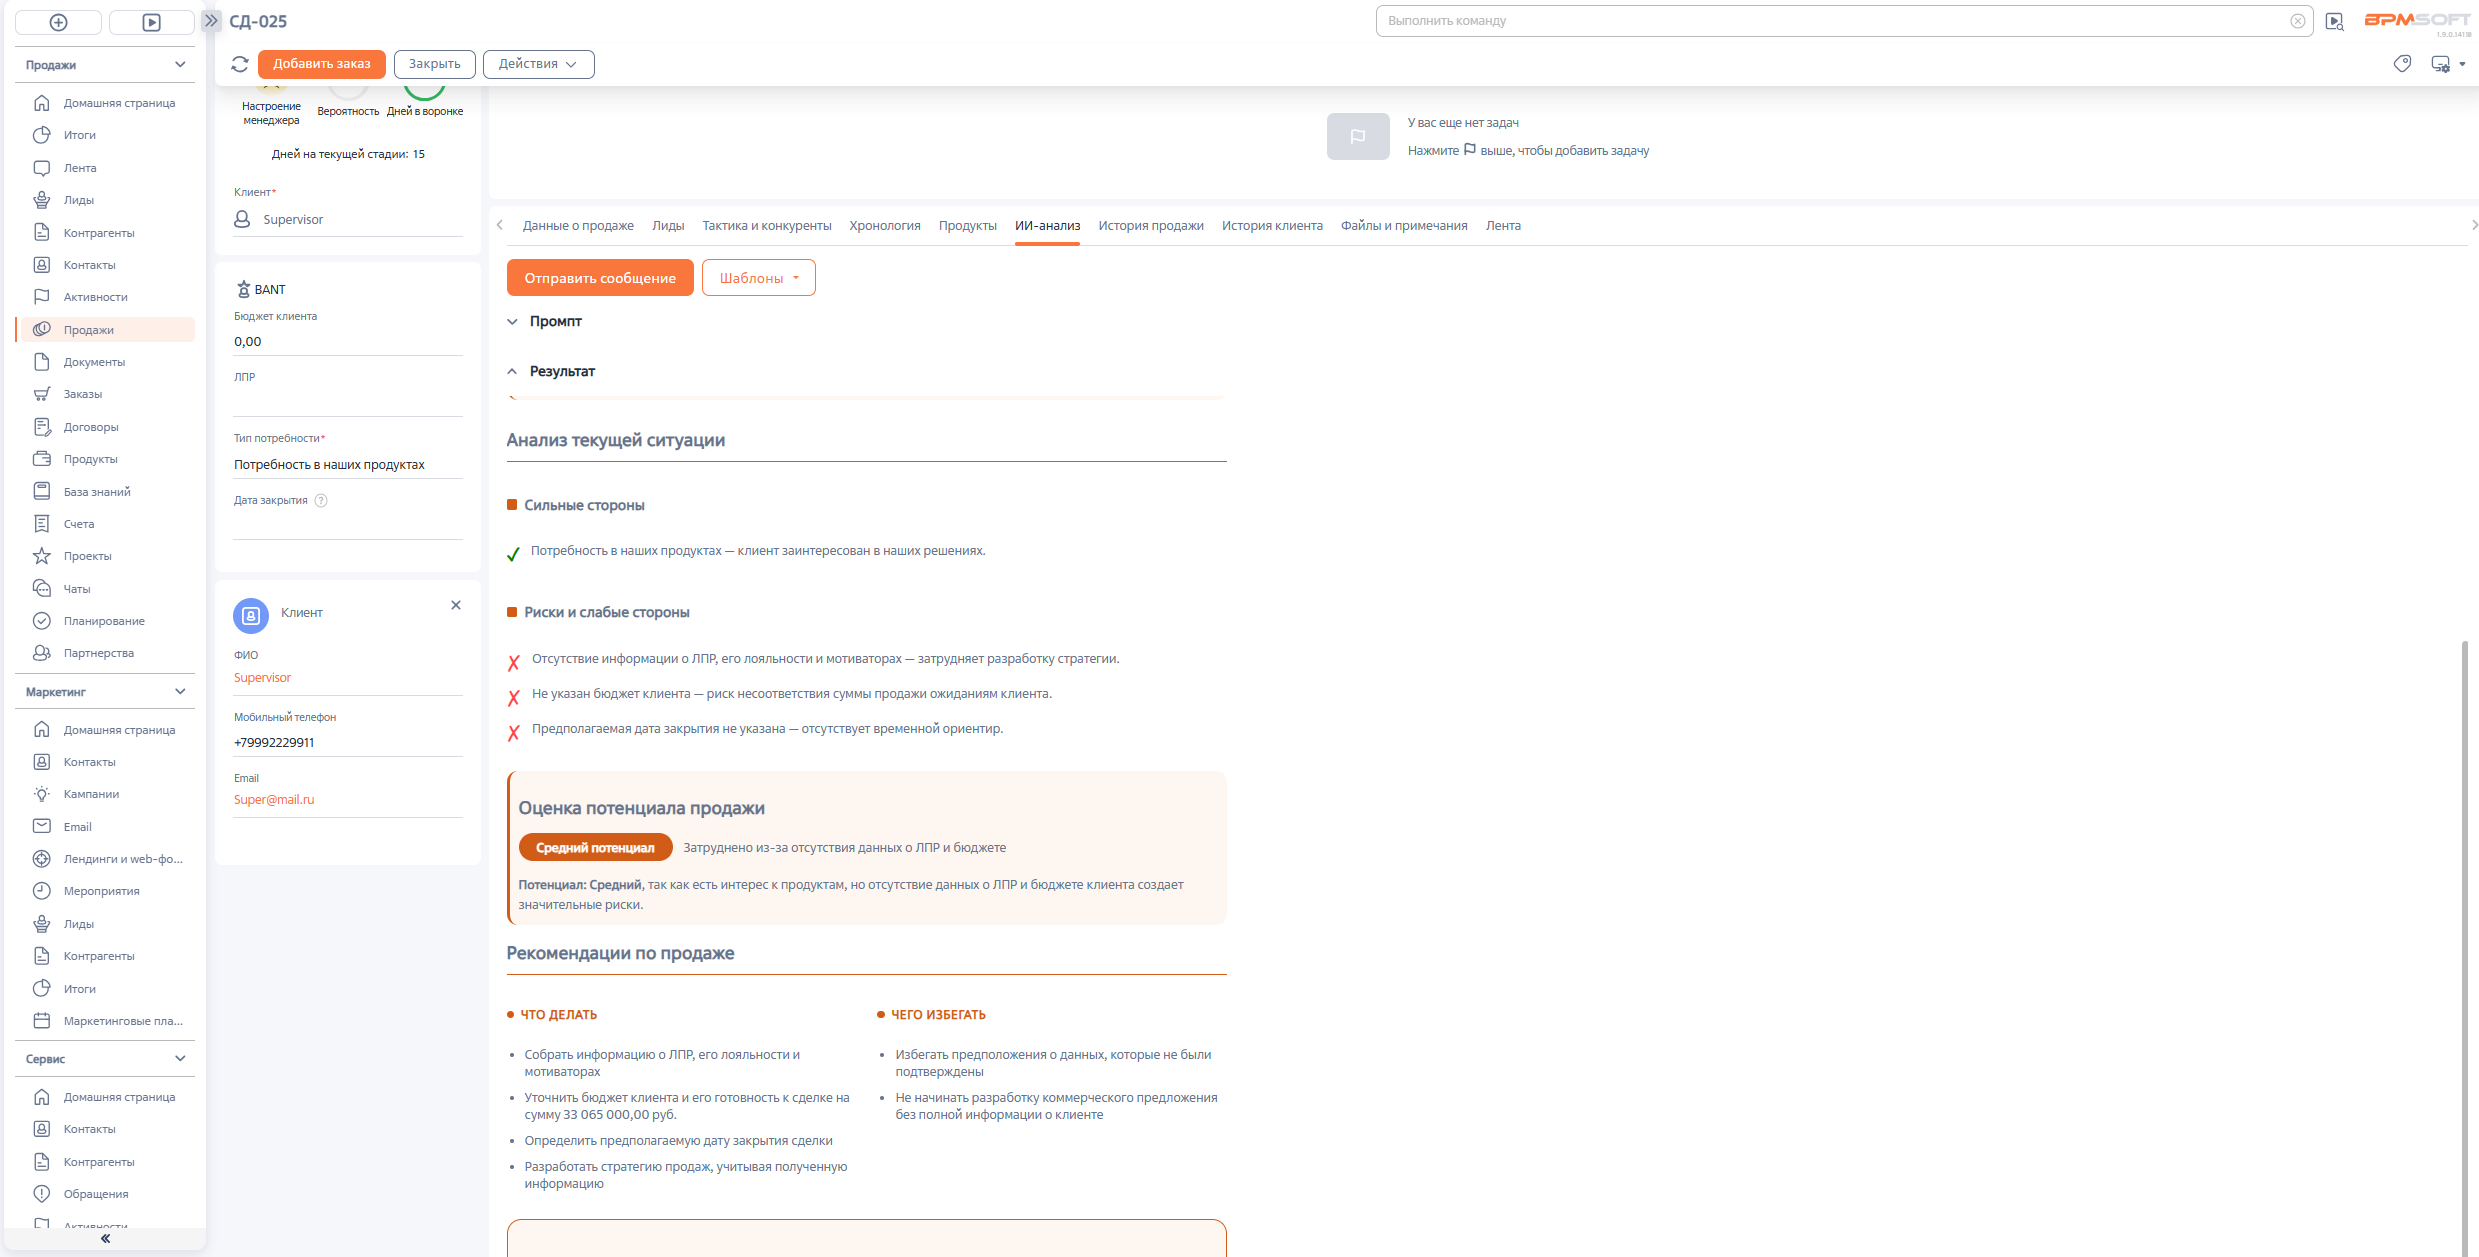The image size is (2479, 1257).
Task: Switch to the Хронология tab
Action: tap(884, 225)
